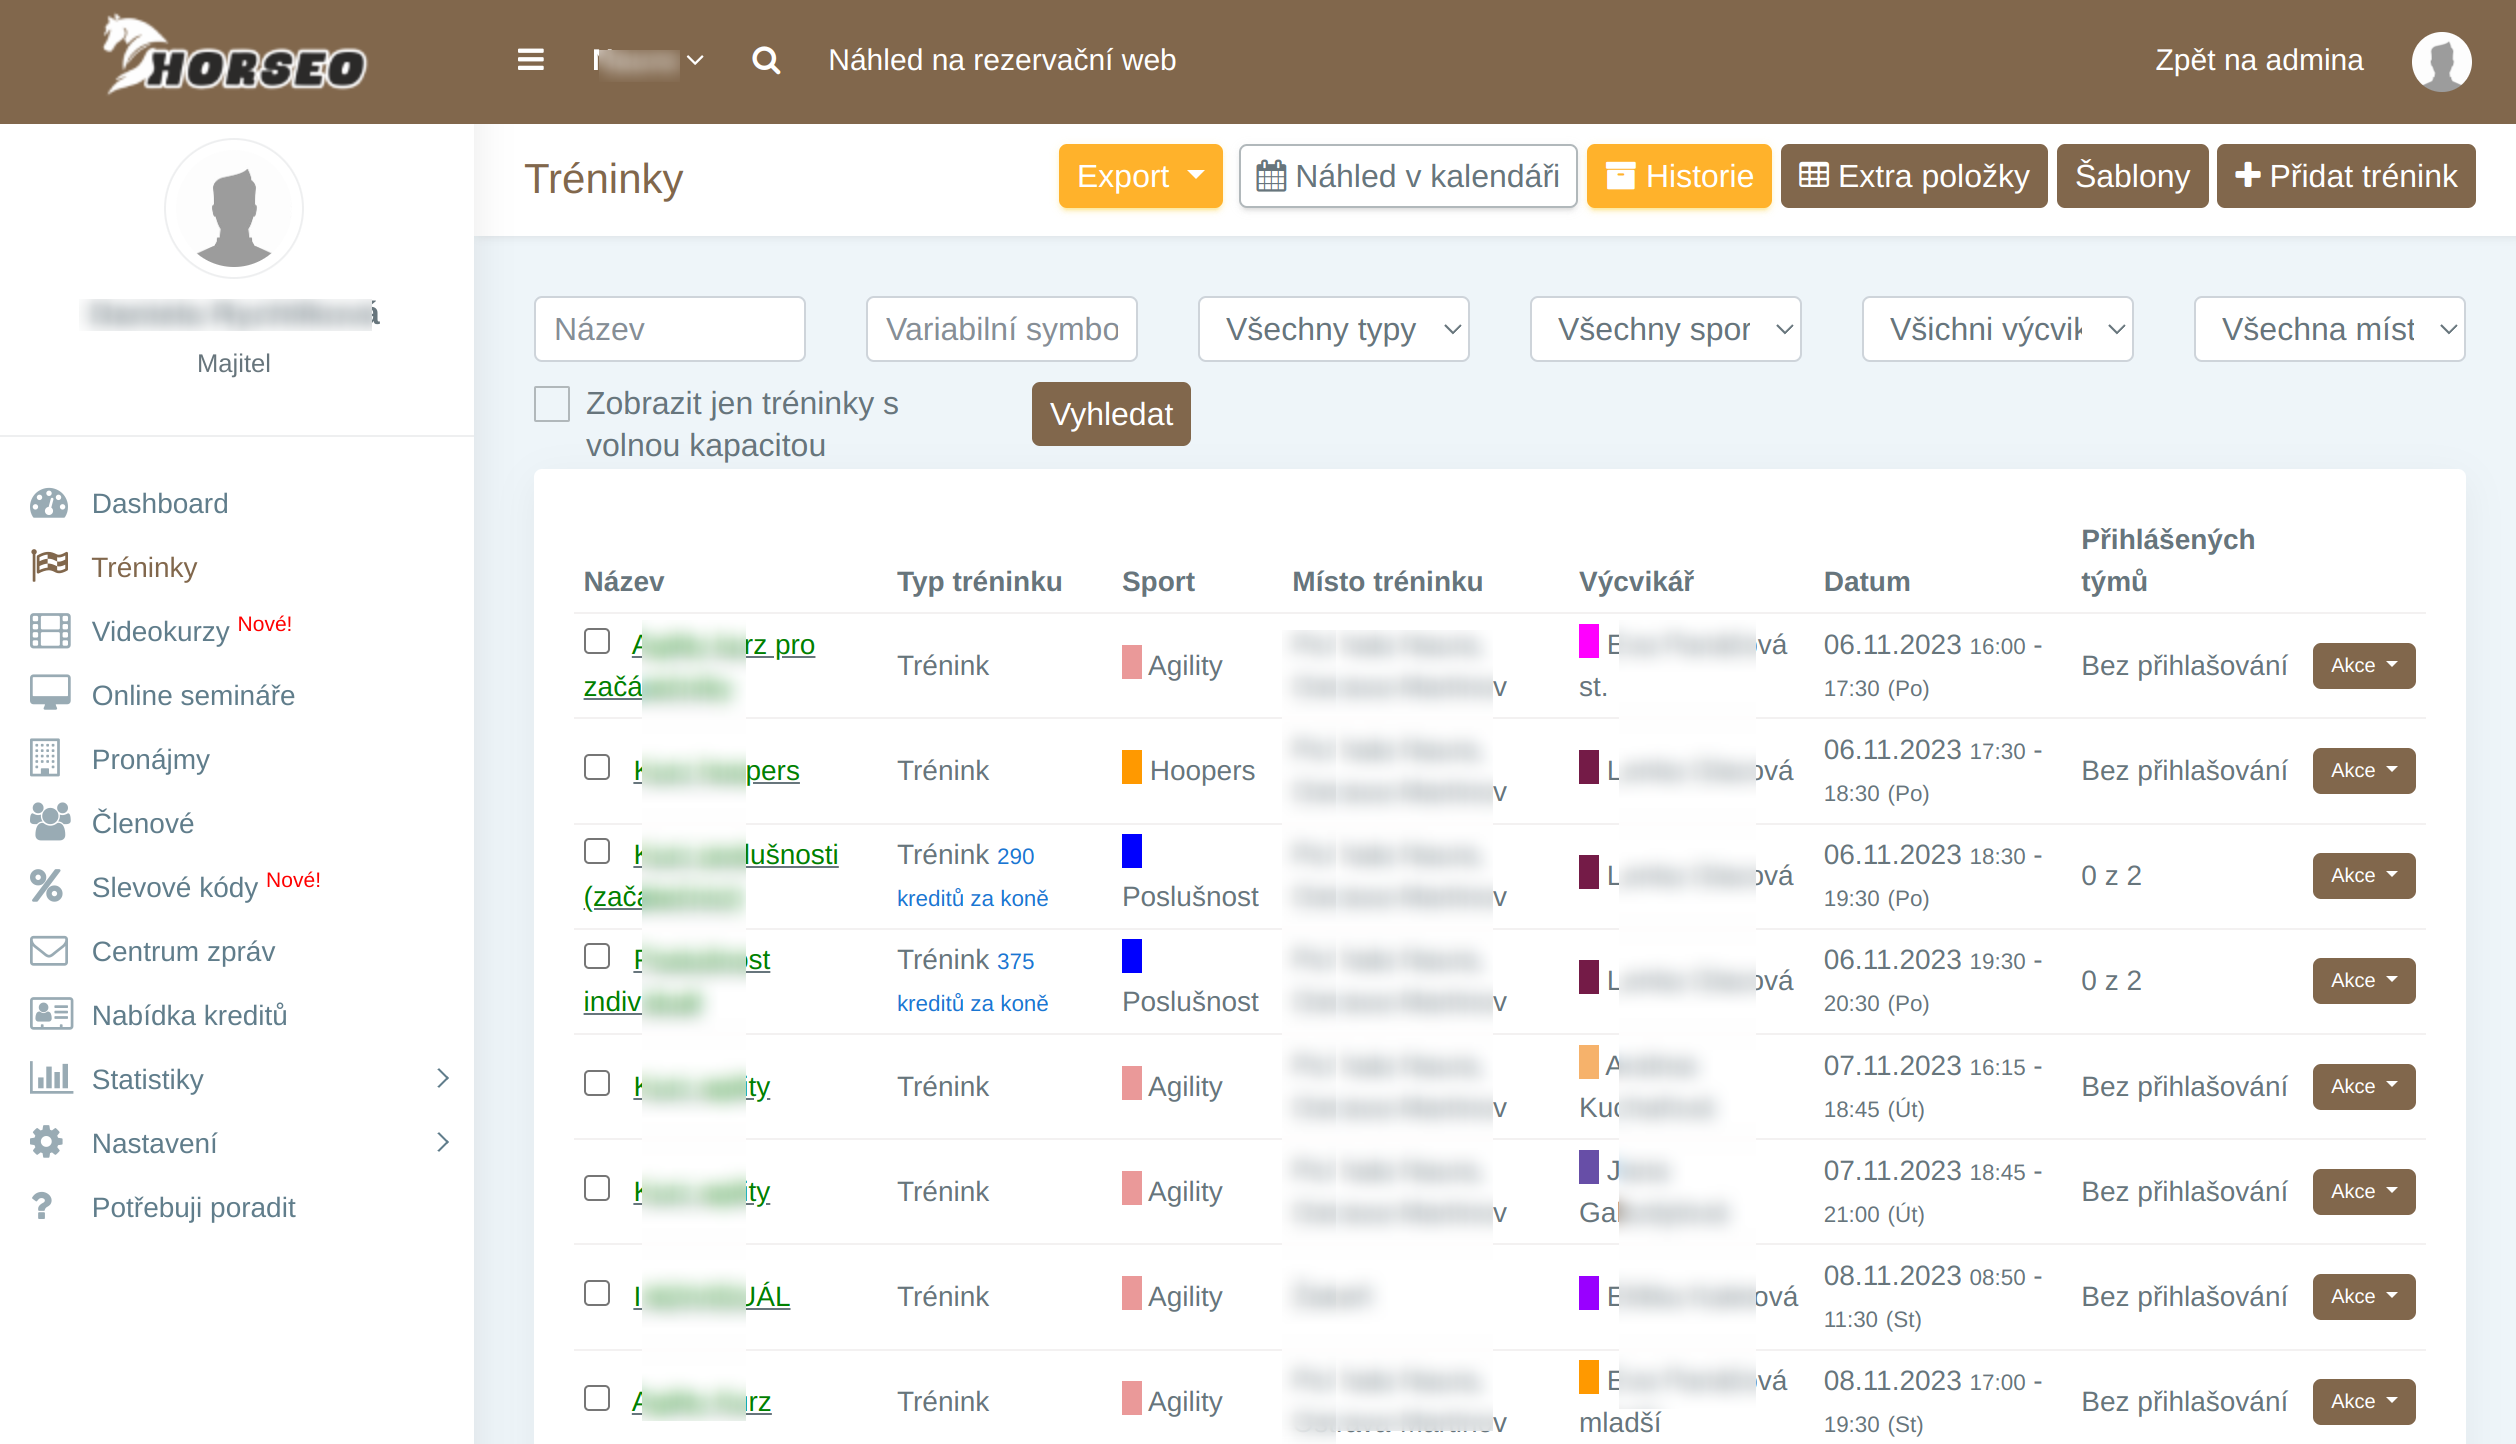The width and height of the screenshot is (2516, 1444).
Task: Click the search magnifier icon
Action: point(766,60)
